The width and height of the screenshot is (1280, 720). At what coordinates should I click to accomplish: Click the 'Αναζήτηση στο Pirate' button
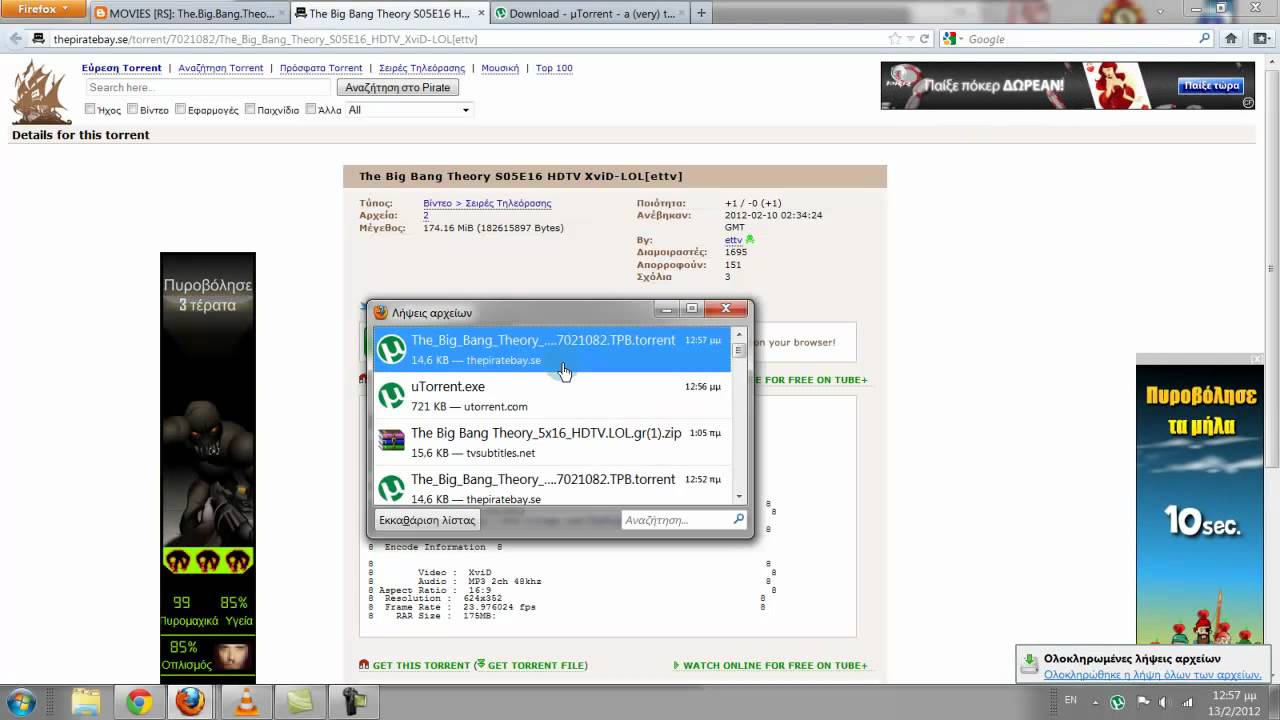[397, 87]
